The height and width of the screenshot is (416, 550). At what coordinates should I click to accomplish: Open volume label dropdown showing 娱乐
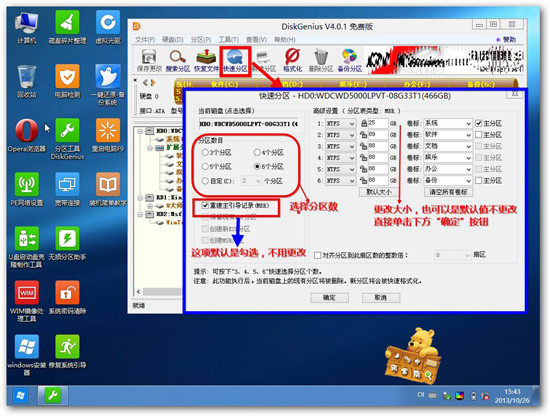coord(448,158)
